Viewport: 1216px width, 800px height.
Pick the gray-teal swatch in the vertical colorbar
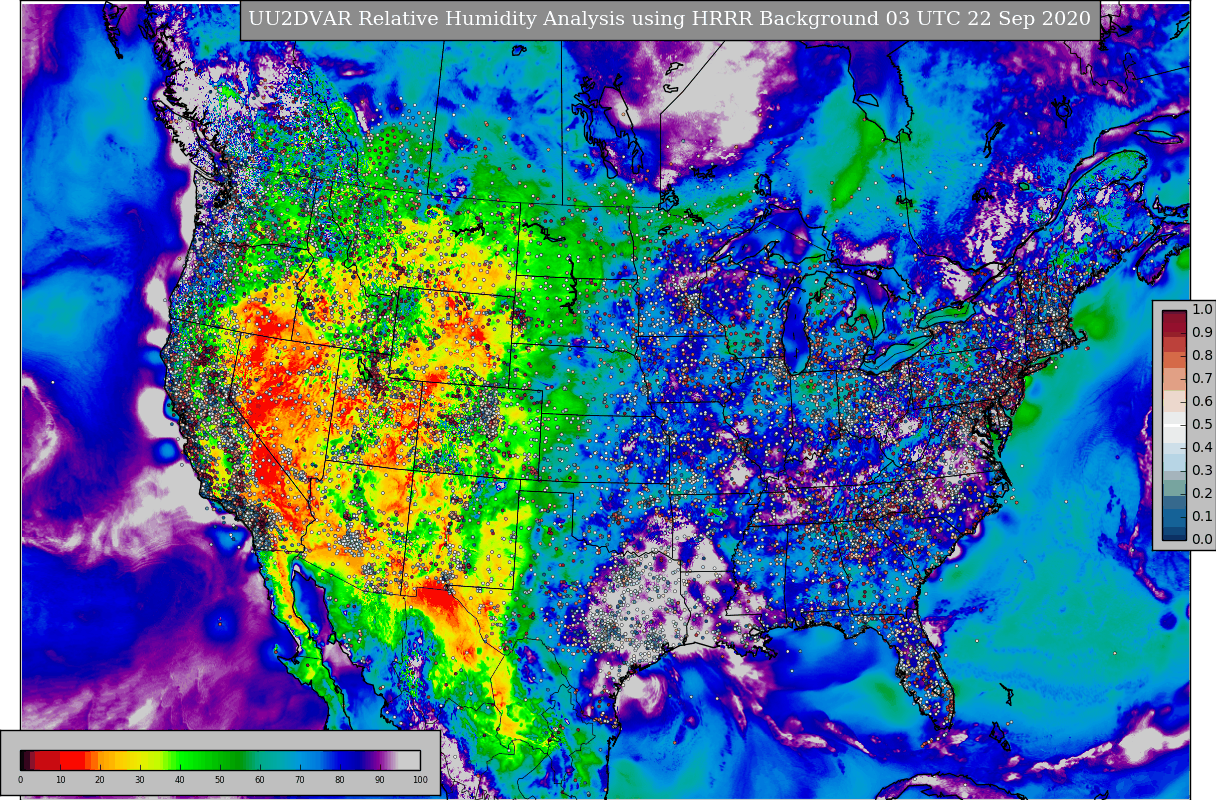tap(1174, 487)
